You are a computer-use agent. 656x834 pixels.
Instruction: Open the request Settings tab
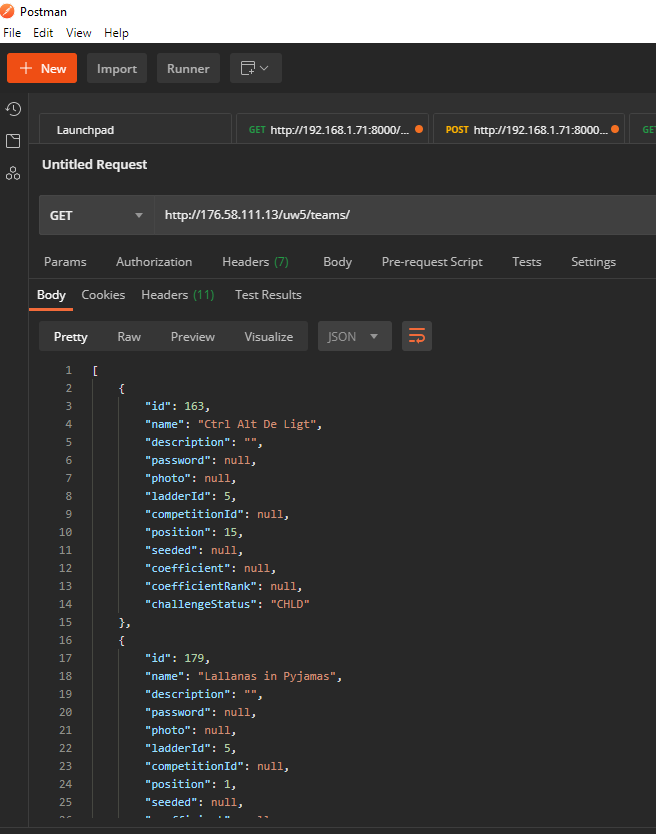coord(593,262)
